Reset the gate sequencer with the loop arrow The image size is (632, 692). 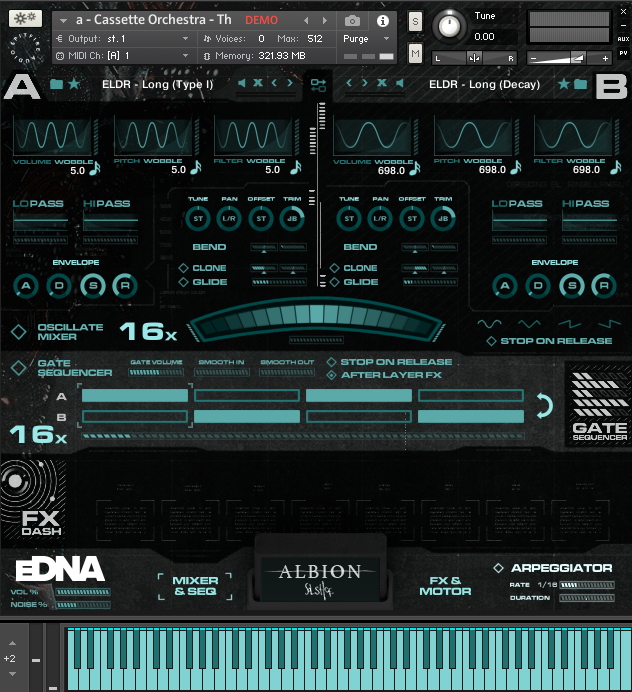pos(545,406)
